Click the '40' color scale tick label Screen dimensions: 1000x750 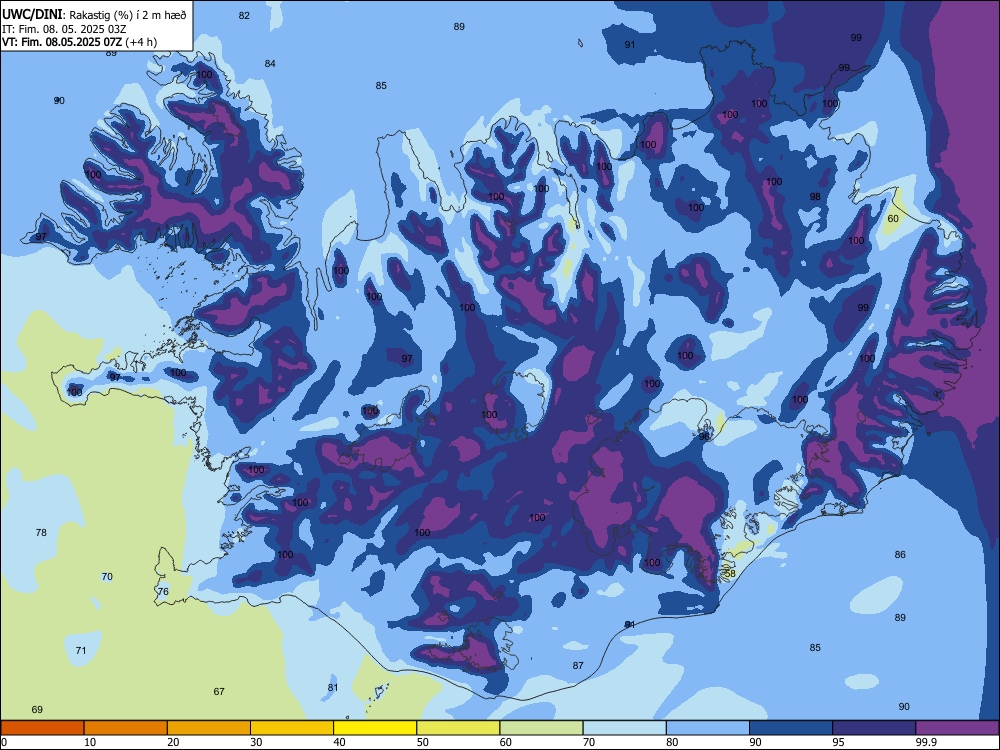[x=339, y=742]
